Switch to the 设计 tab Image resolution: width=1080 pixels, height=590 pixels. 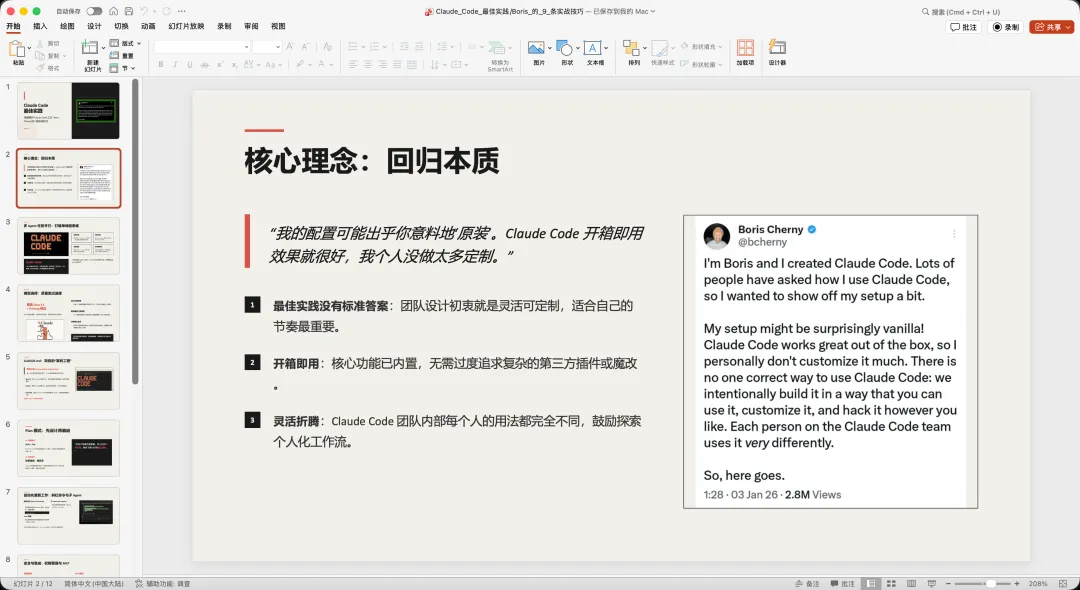coord(94,26)
